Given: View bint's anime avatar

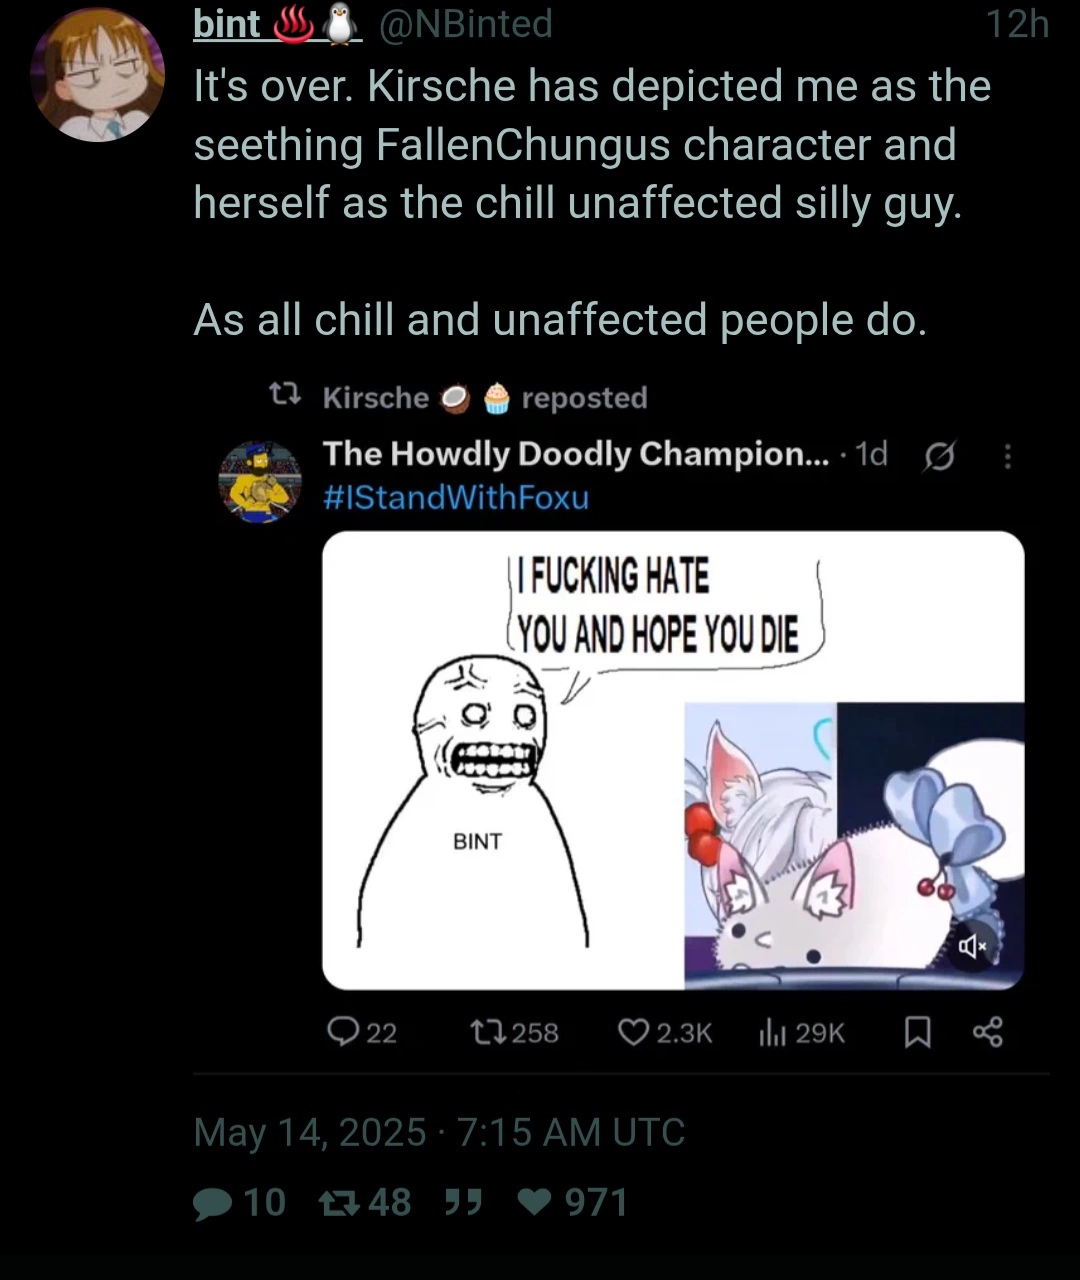Looking at the screenshot, I should [98, 75].
